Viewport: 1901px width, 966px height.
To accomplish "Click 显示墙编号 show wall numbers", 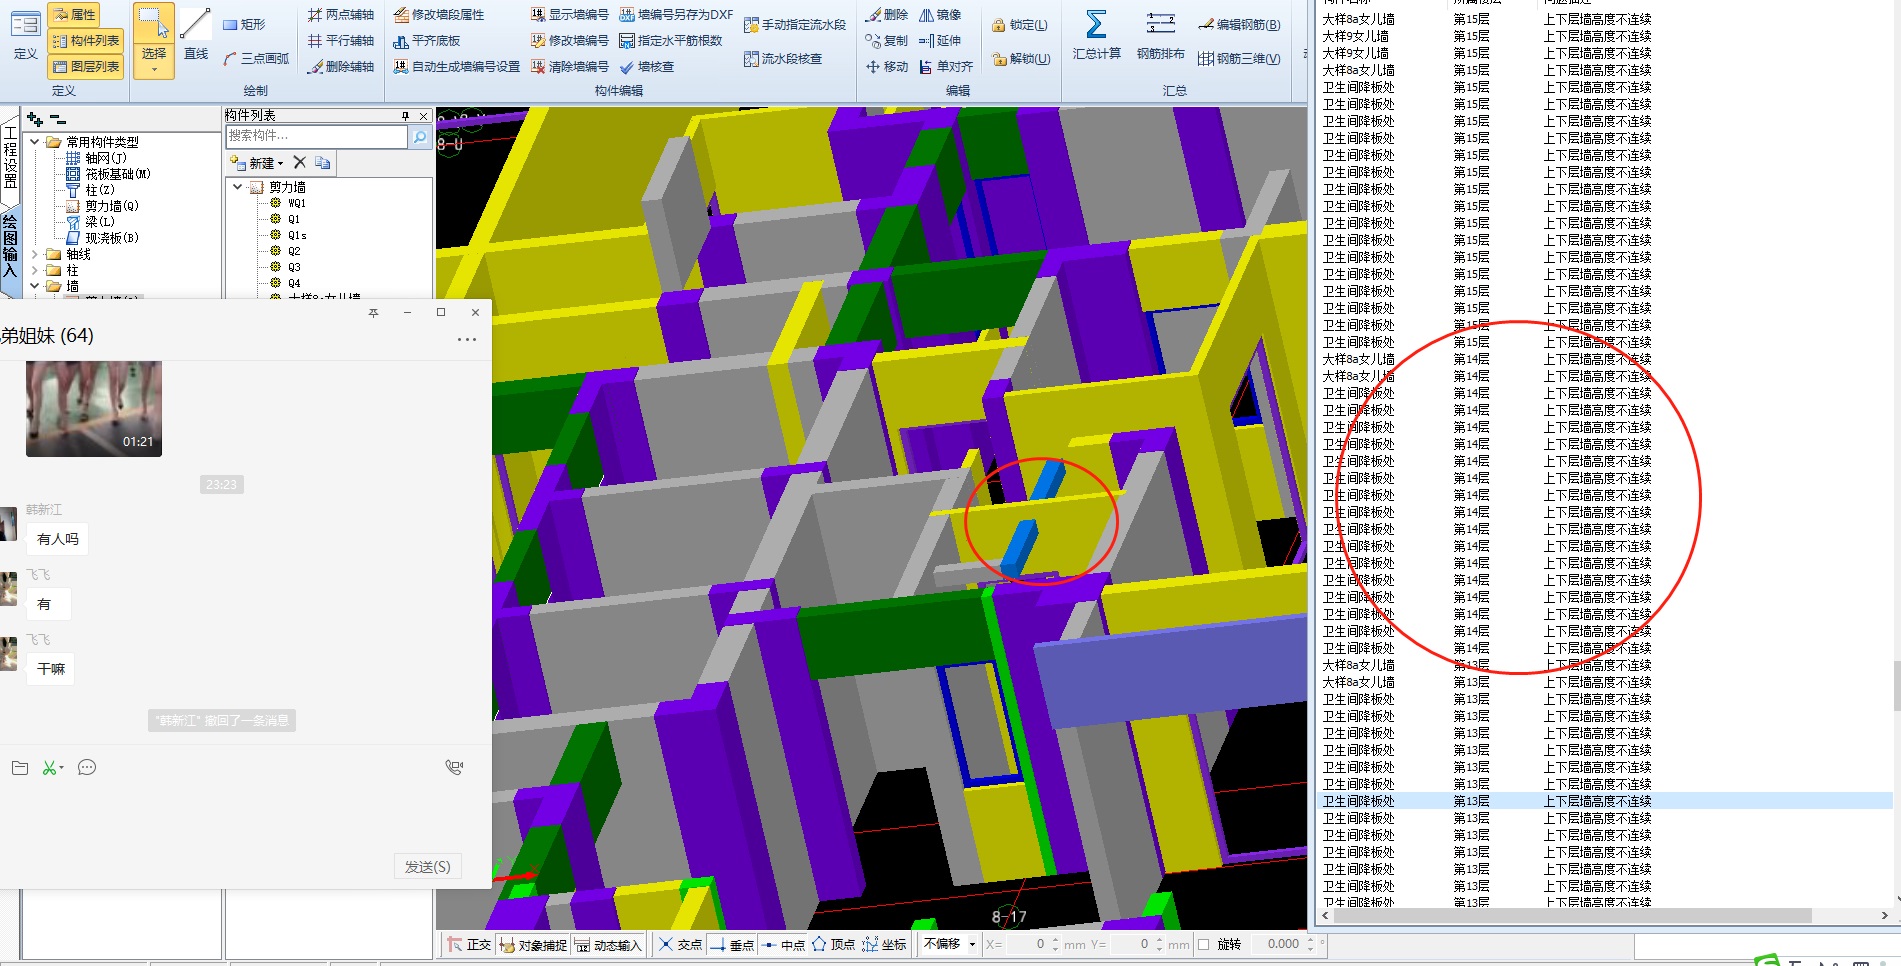I will 569,14.
